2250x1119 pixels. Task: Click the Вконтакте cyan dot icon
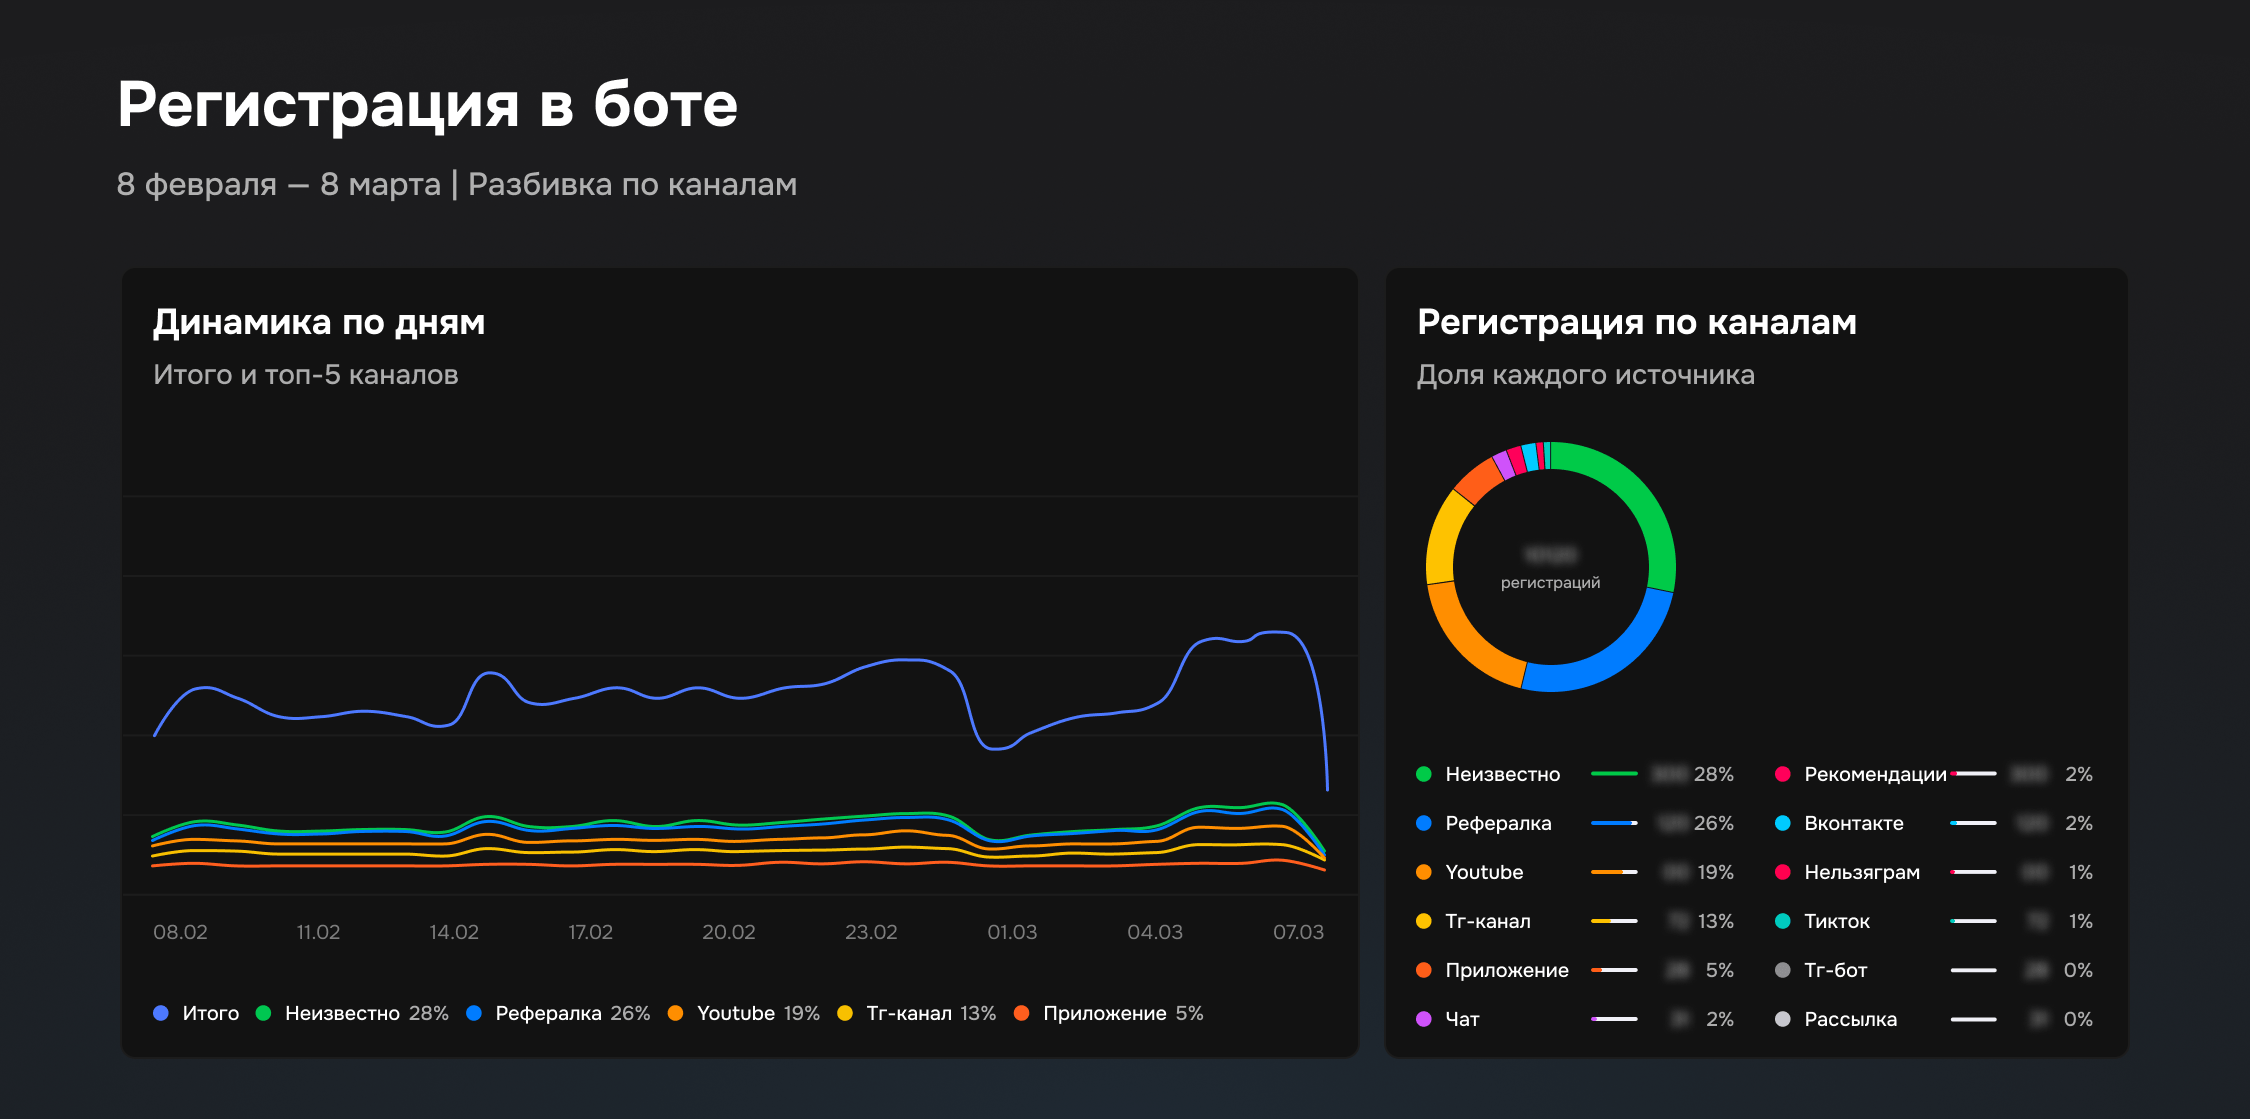1782,823
